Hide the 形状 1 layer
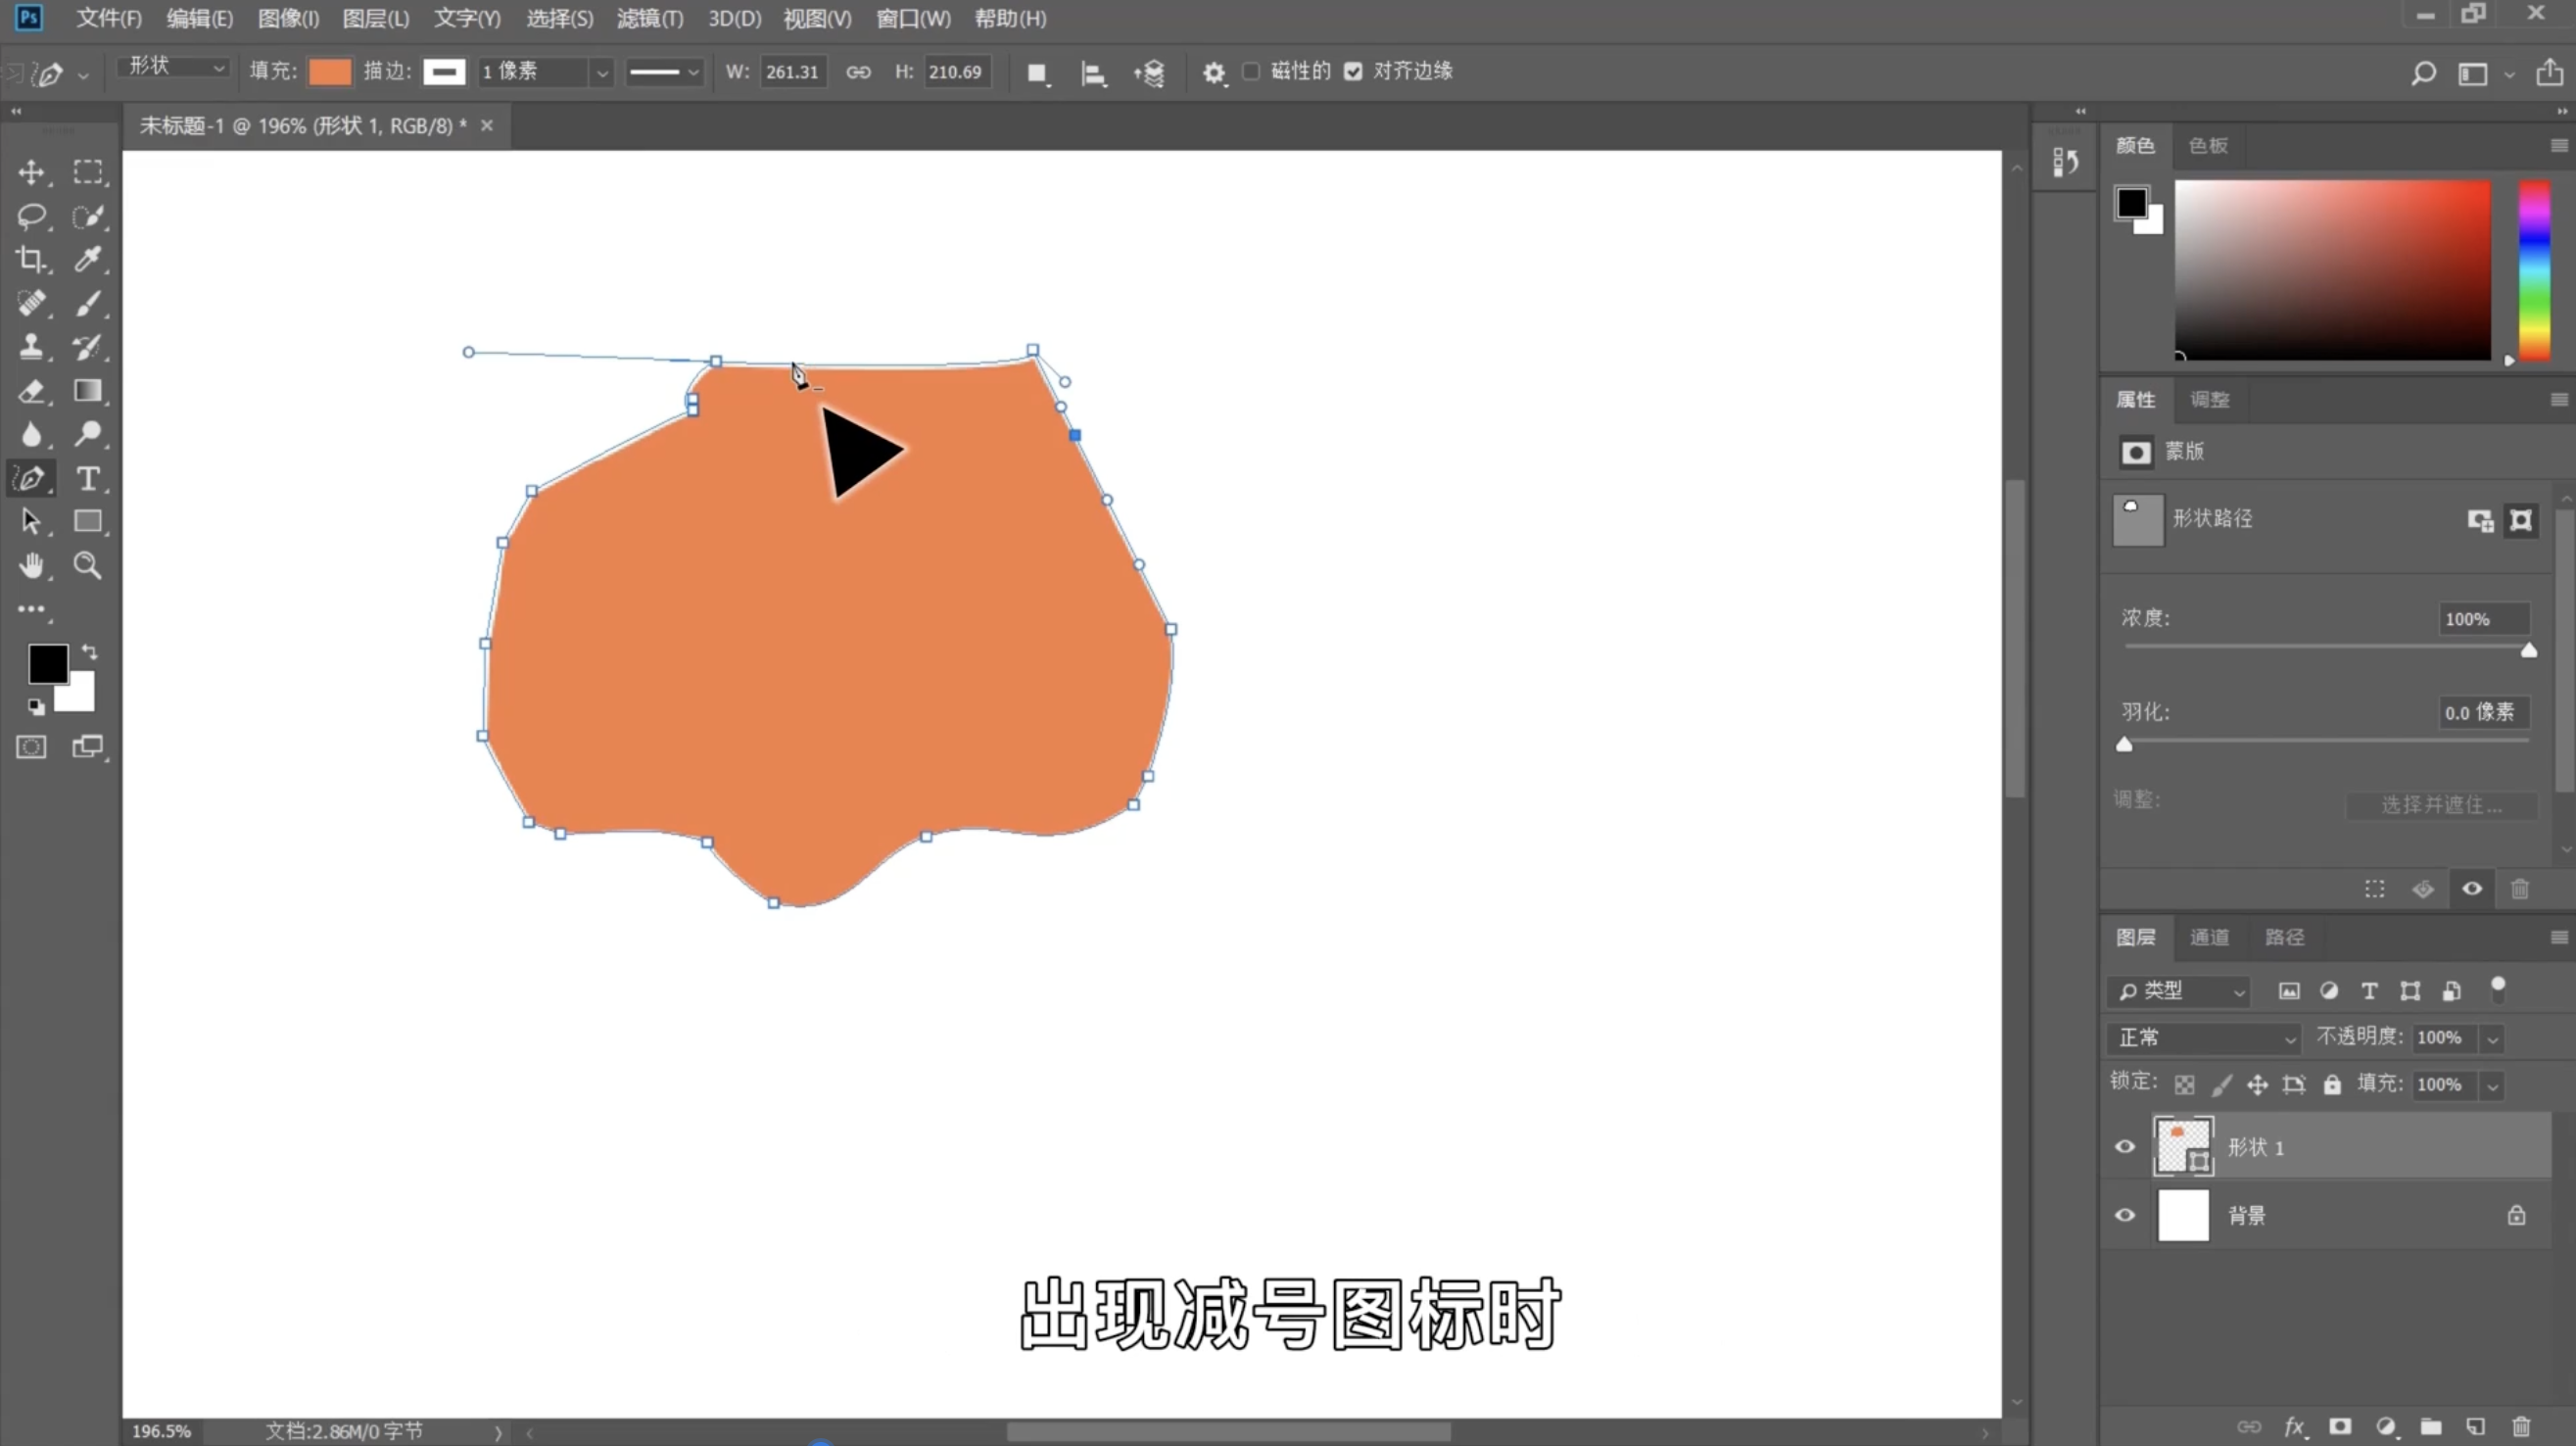This screenshot has width=2576, height=1446. tap(2125, 1146)
